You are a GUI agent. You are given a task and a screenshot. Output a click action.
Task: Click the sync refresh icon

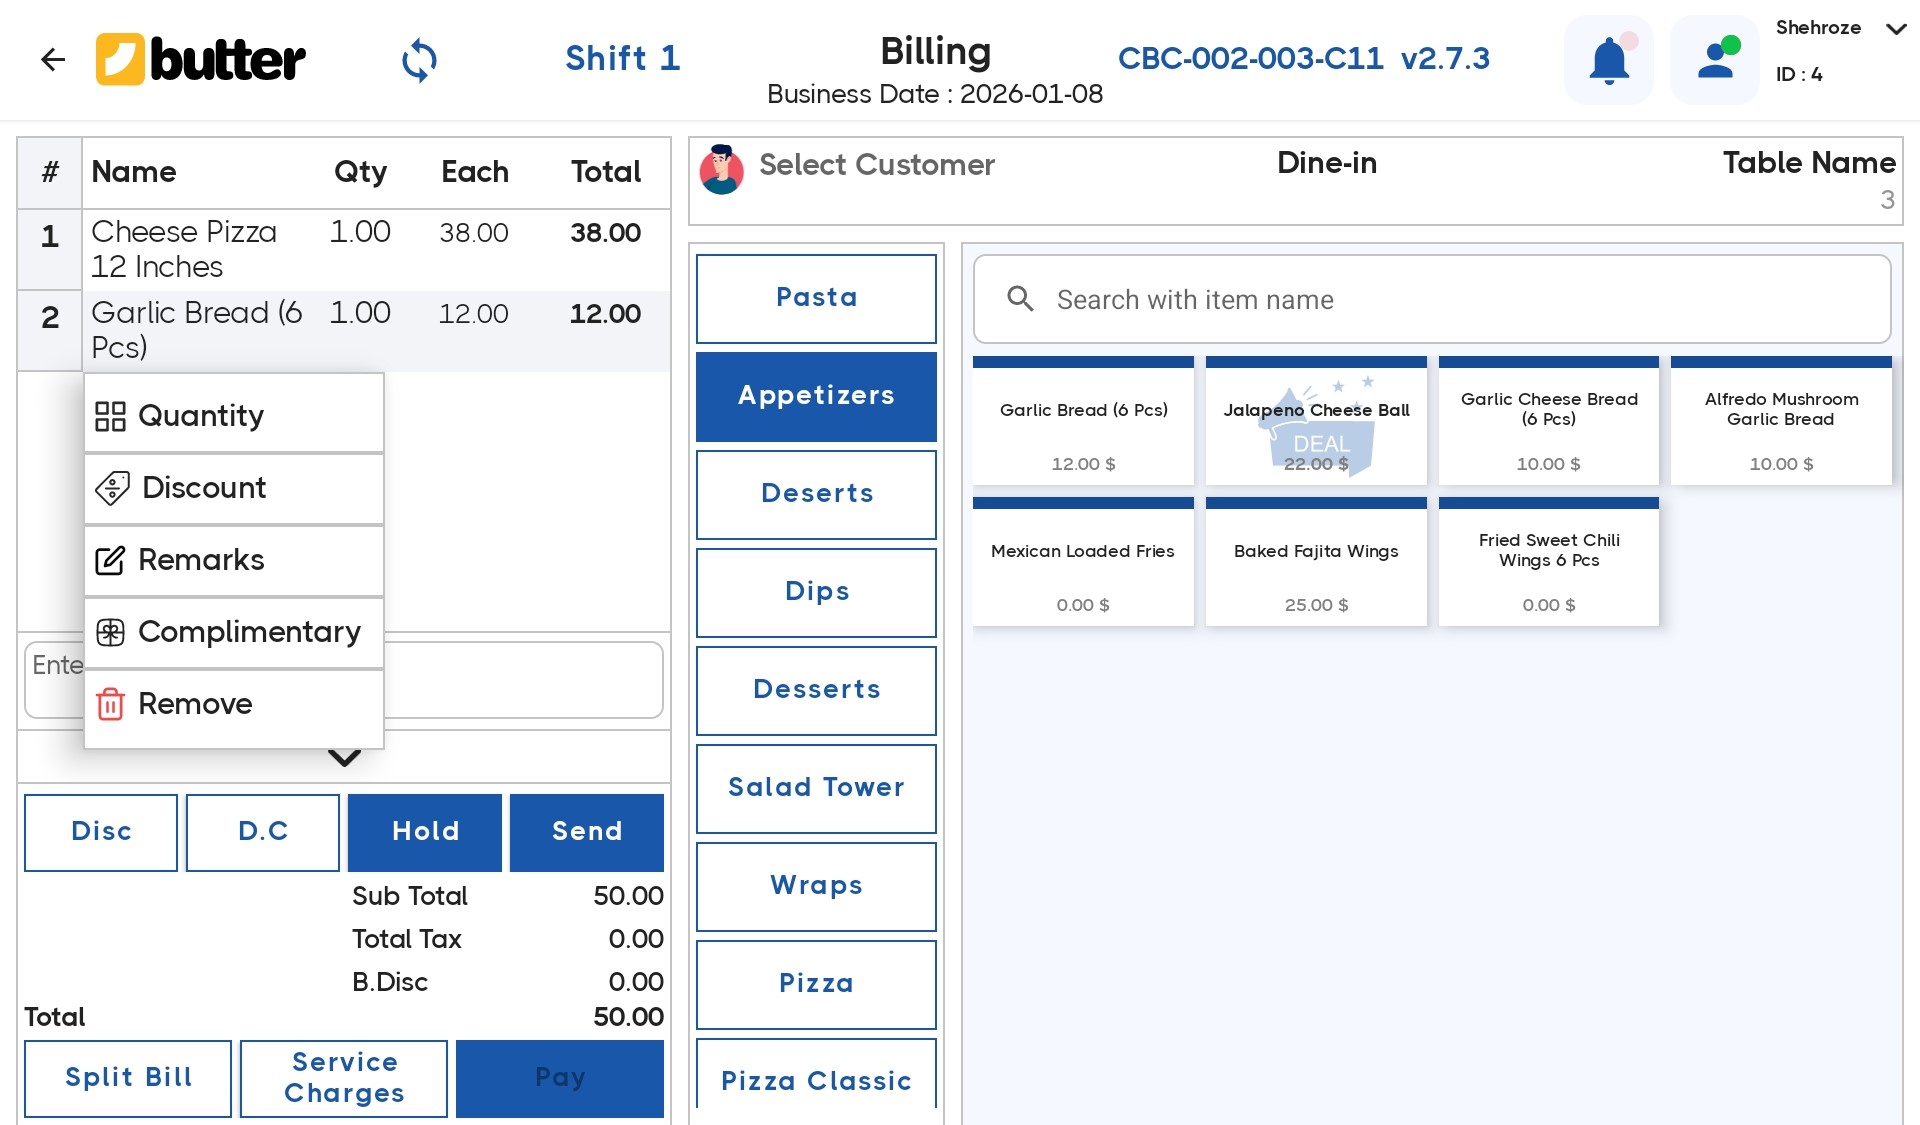[419, 60]
